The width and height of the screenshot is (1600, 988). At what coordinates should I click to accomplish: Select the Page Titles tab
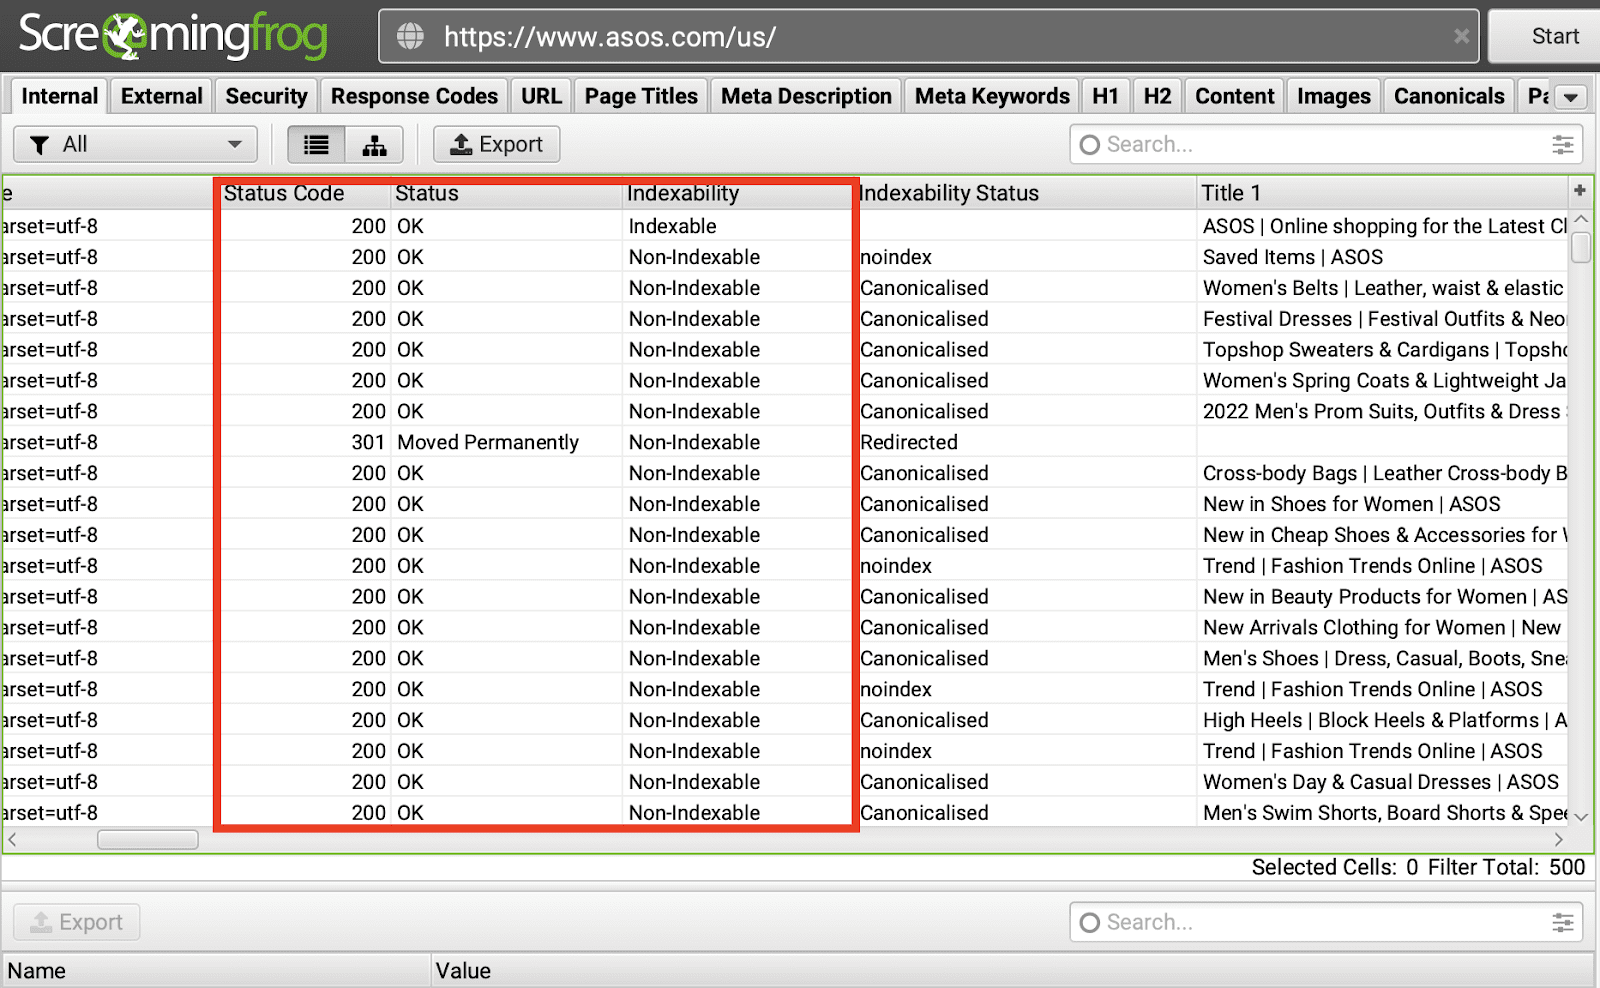coord(641,96)
